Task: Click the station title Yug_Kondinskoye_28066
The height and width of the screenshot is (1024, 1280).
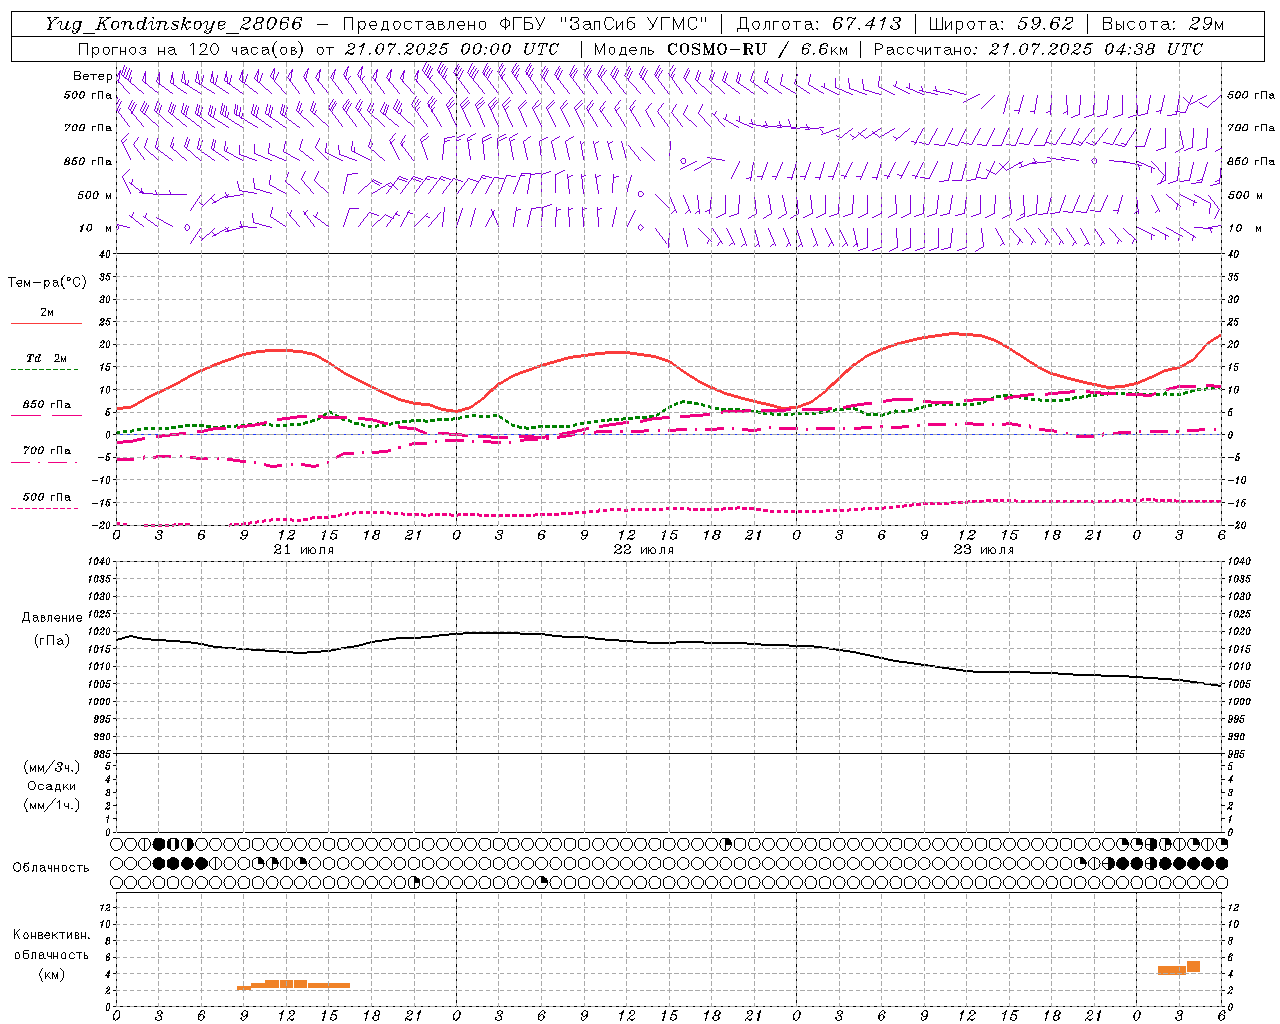Action: 174,24
